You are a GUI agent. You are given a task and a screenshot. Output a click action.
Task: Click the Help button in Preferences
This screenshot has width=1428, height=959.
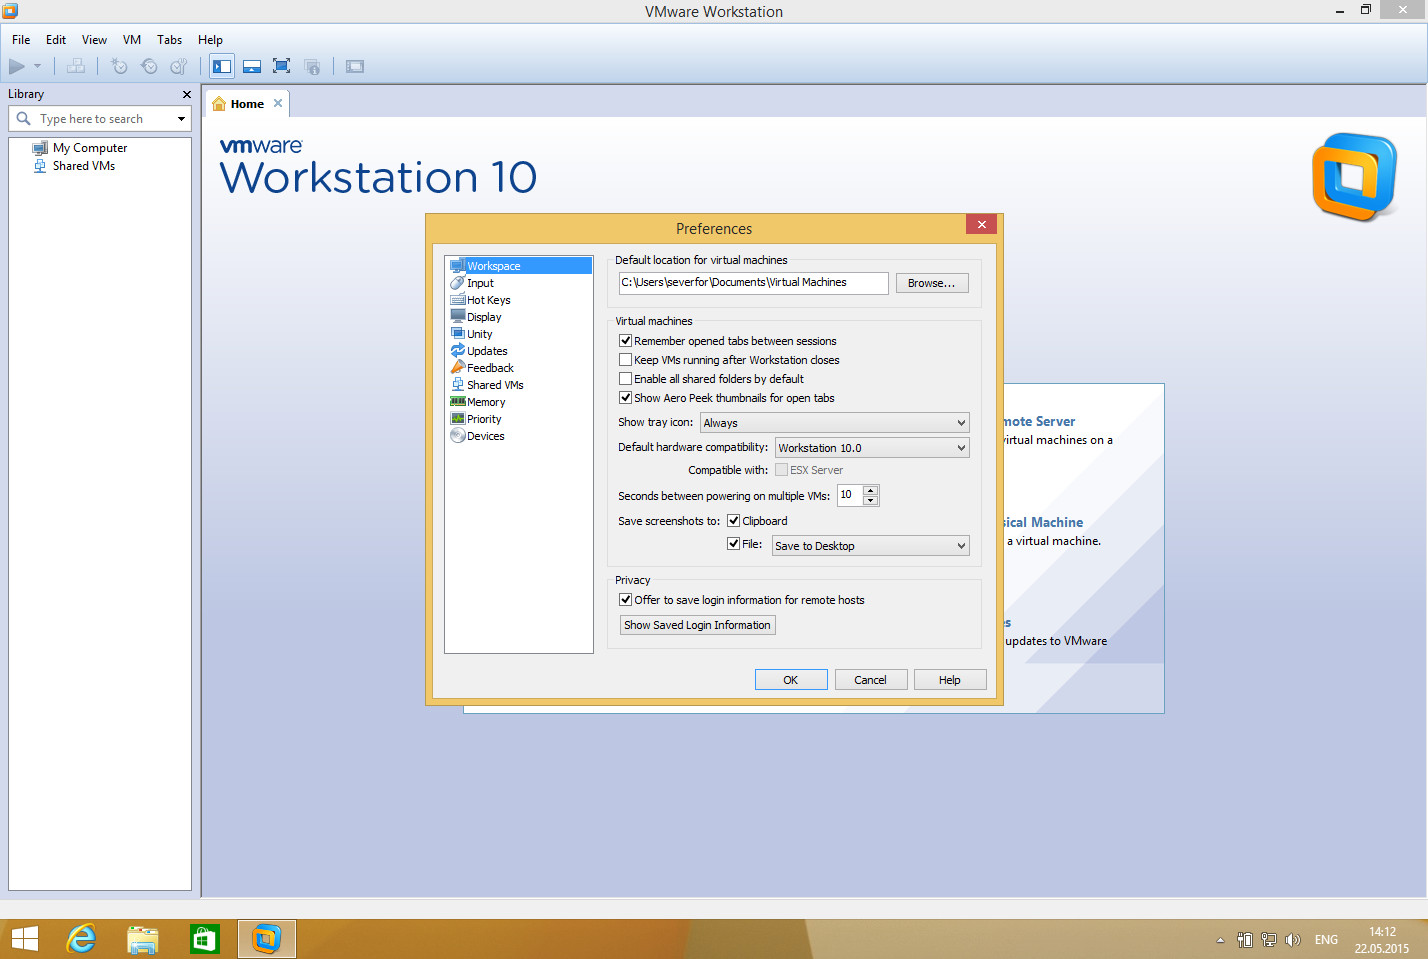pyautogui.click(x=950, y=680)
